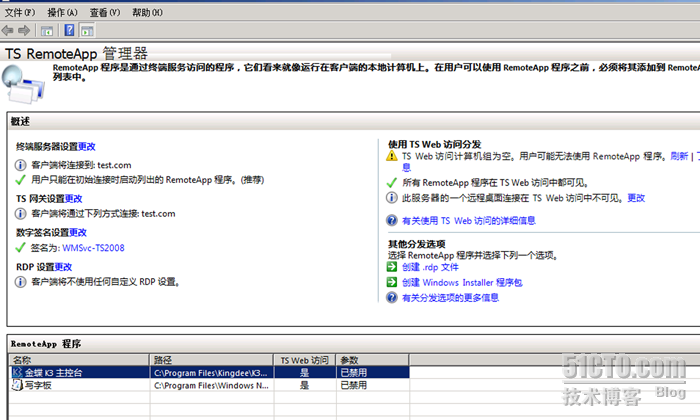Click the 刷新 link

coord(679,156)
